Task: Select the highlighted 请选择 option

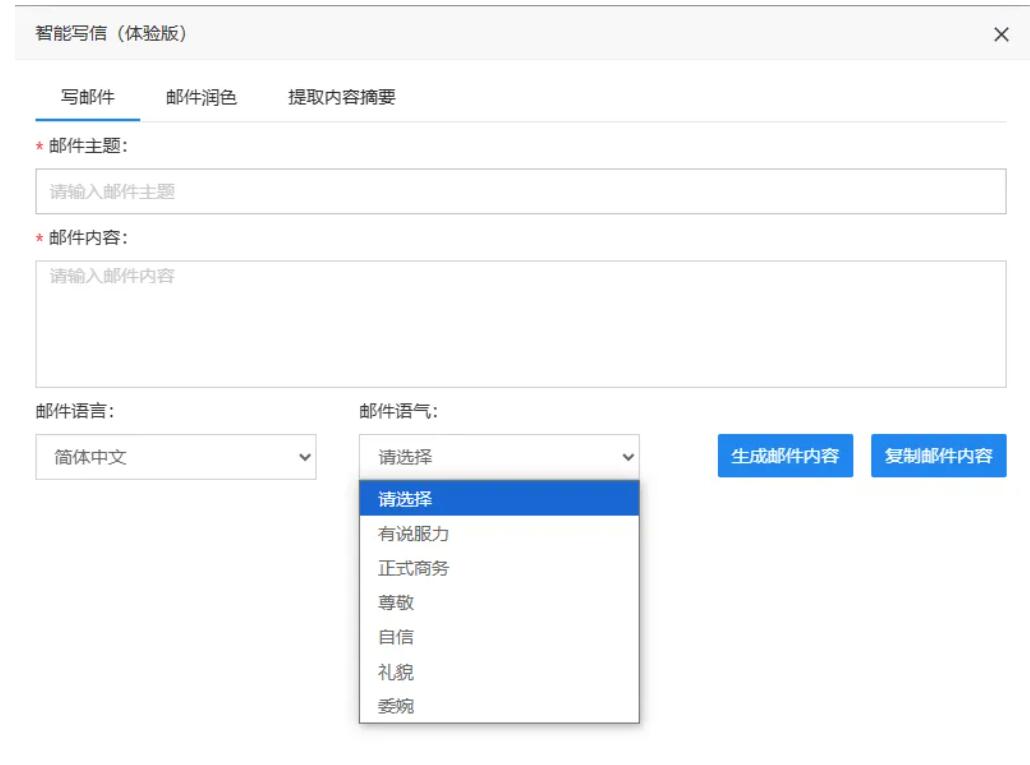Action: click(x=498, y=499)
